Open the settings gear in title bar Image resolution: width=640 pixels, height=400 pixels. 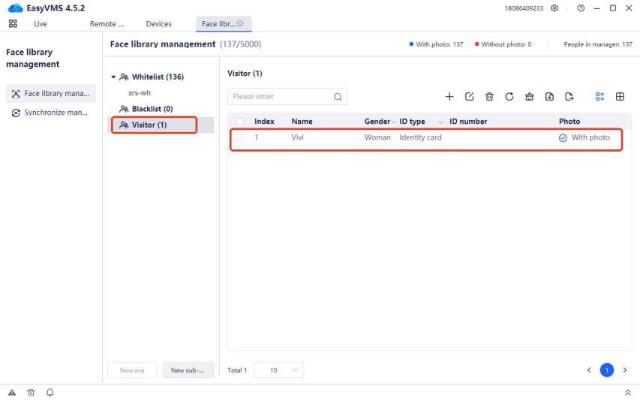click(555, 8)
